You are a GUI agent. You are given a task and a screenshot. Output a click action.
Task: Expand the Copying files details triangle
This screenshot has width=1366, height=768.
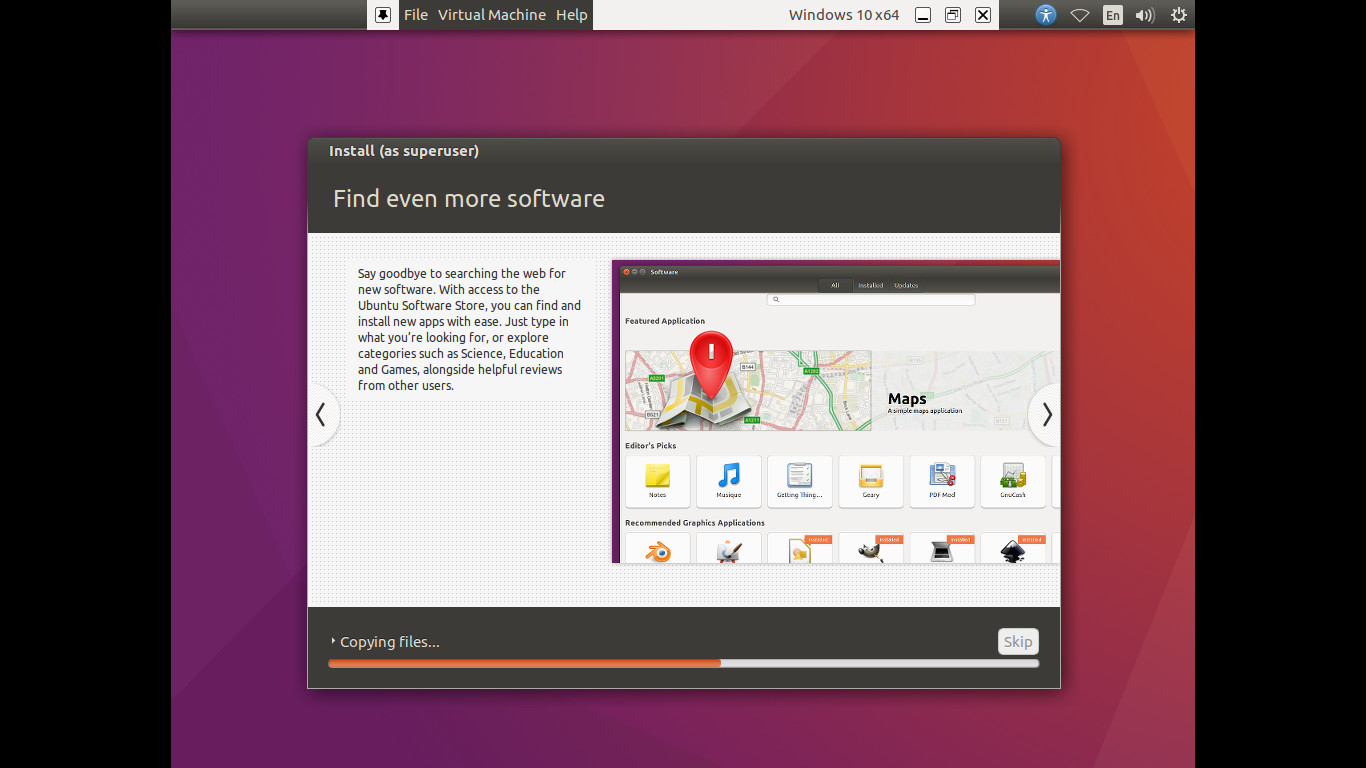333,641
